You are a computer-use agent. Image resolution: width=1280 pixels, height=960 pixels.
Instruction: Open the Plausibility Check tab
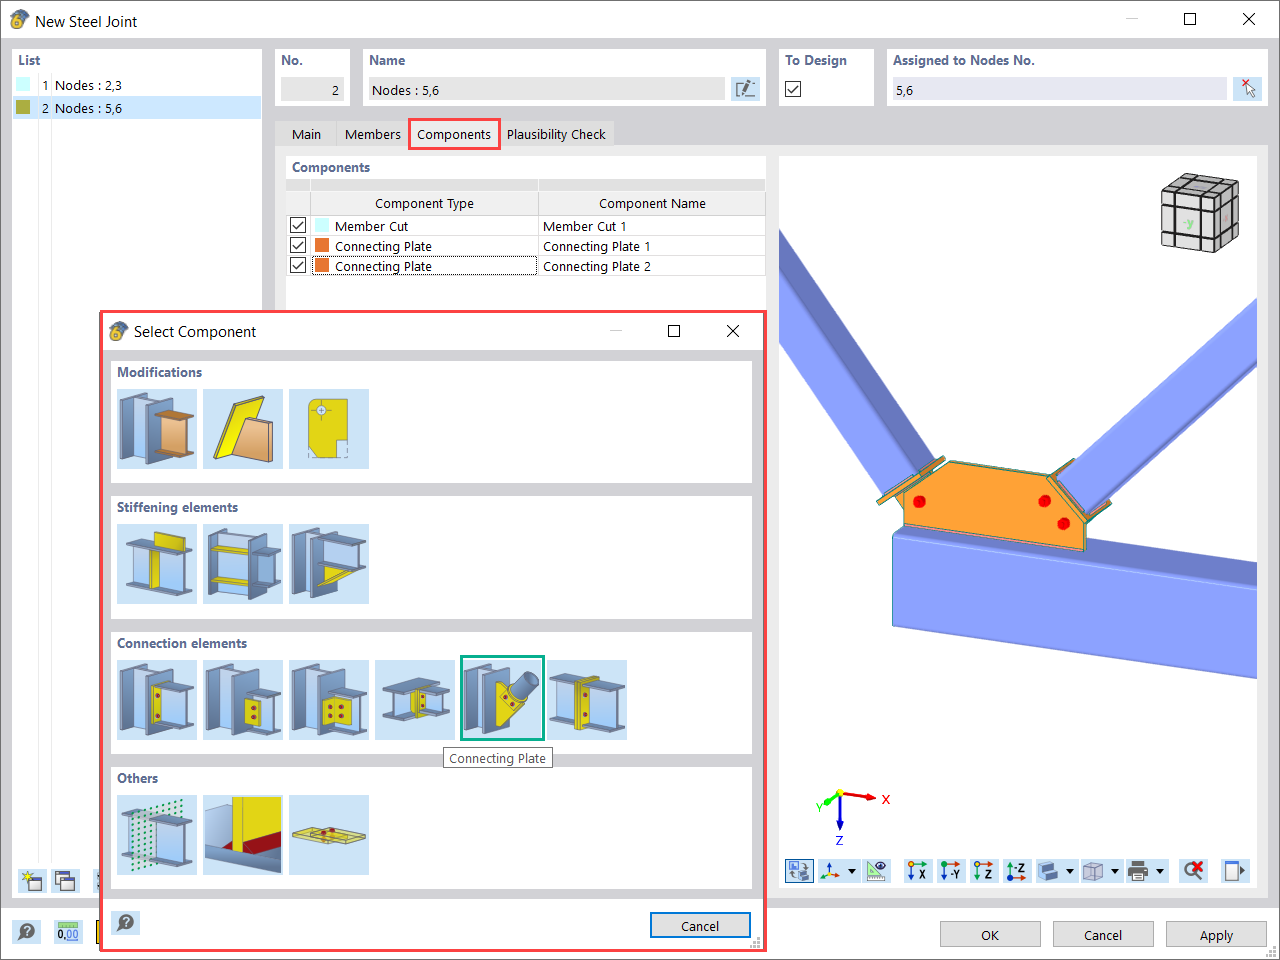tap(556, 134)
